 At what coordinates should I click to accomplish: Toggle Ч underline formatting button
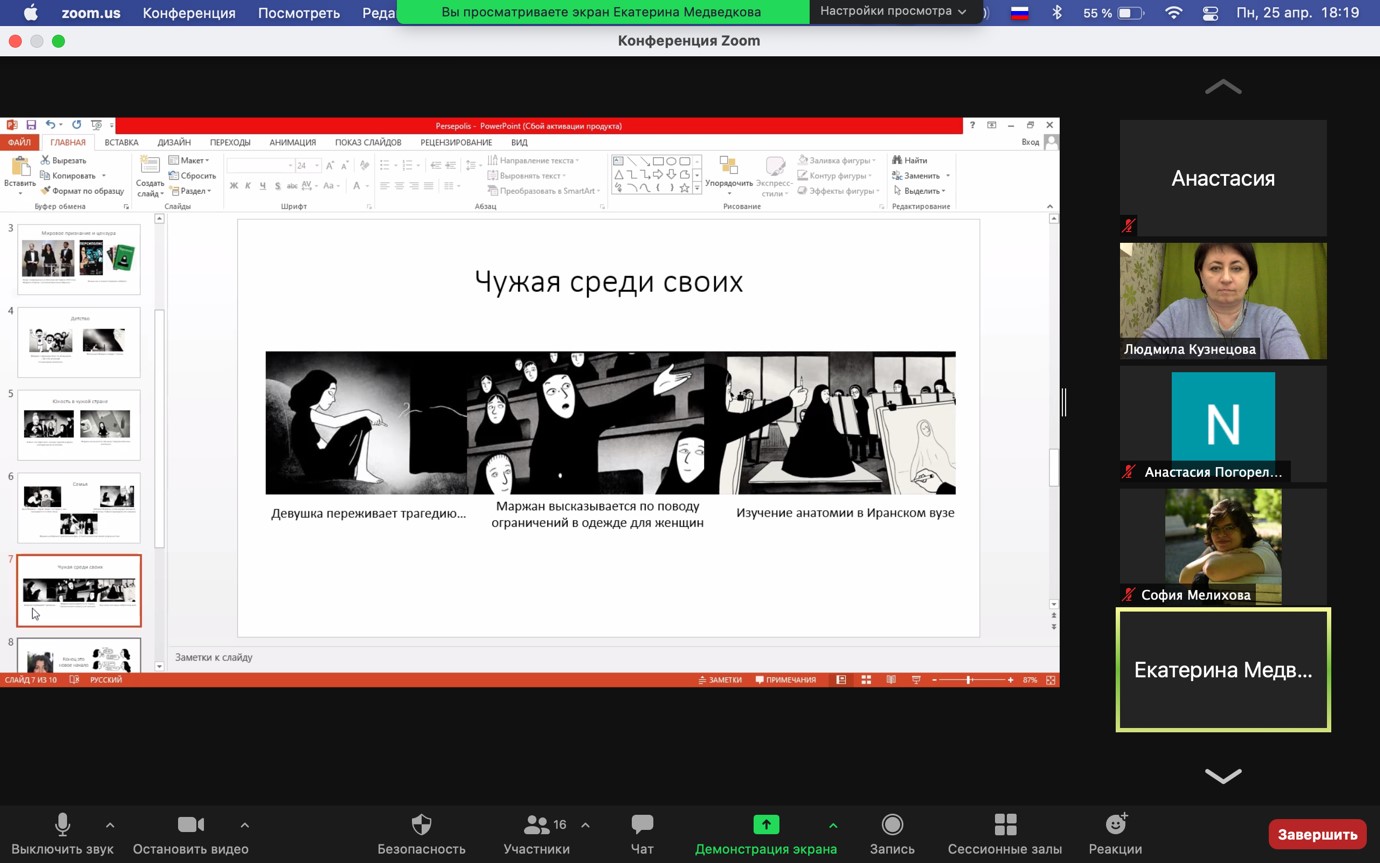pos(262,186)
